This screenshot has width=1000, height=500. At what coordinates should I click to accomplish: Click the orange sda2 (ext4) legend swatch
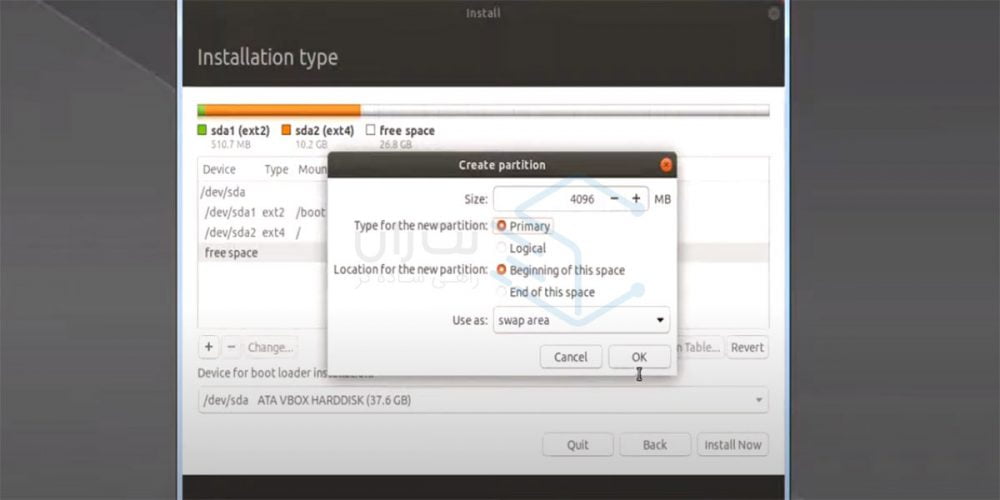pos(286,130)
